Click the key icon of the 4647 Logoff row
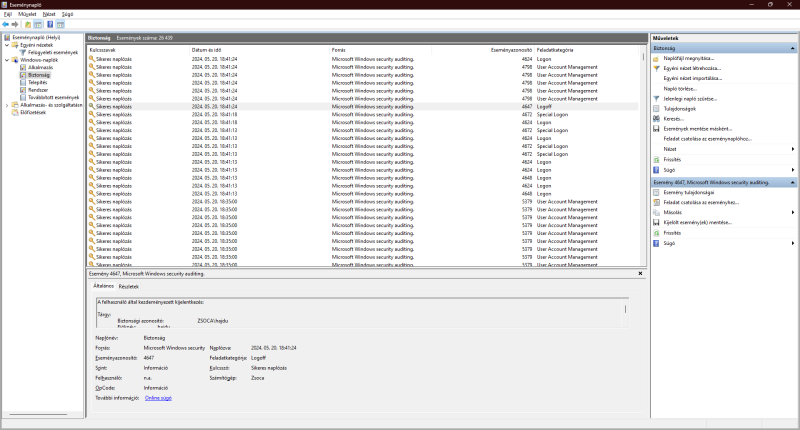Image resolution: width=800 pixels, height=430 pixels. [92, 106]
